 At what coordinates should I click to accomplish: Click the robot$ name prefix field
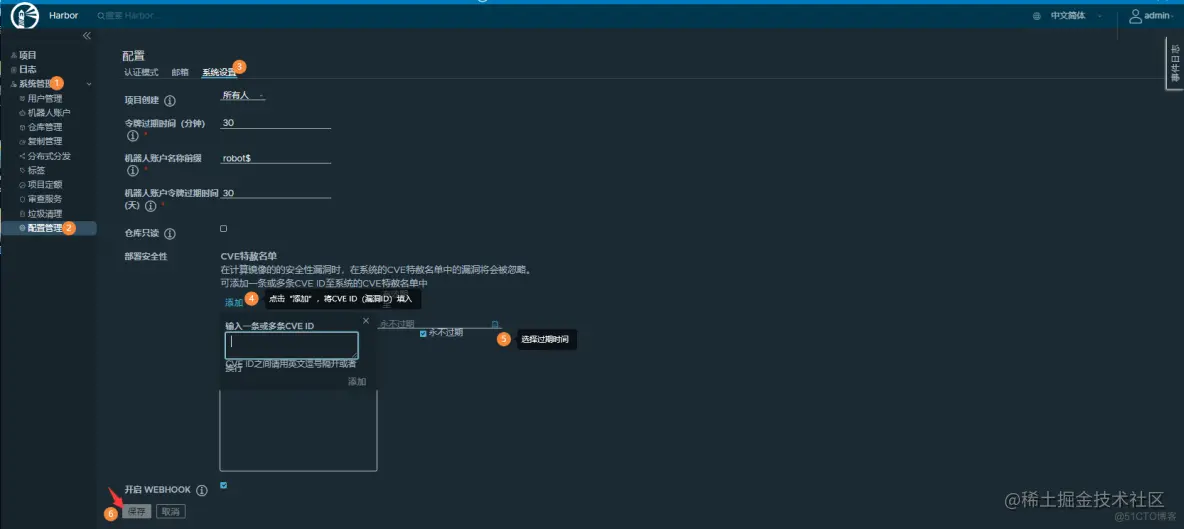(x=276, y=158)
